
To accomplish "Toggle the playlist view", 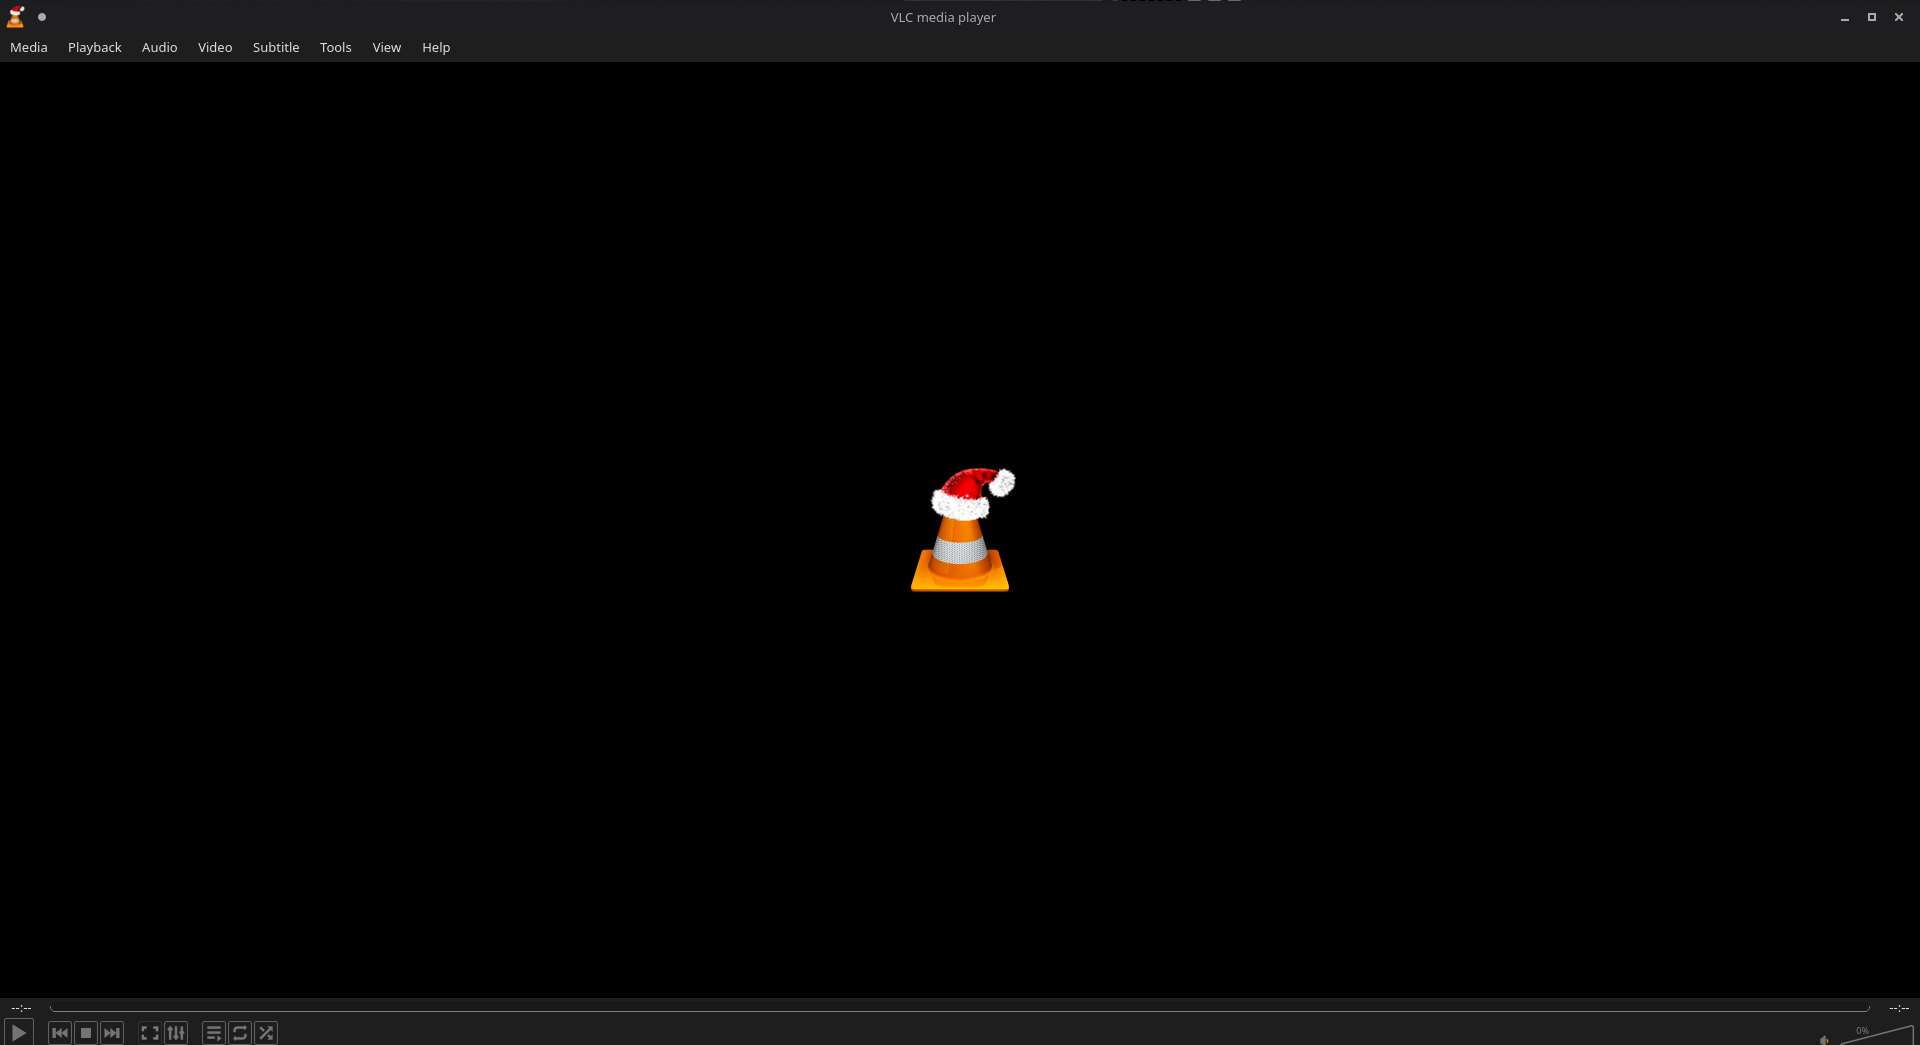I will tap(214, 1033).
